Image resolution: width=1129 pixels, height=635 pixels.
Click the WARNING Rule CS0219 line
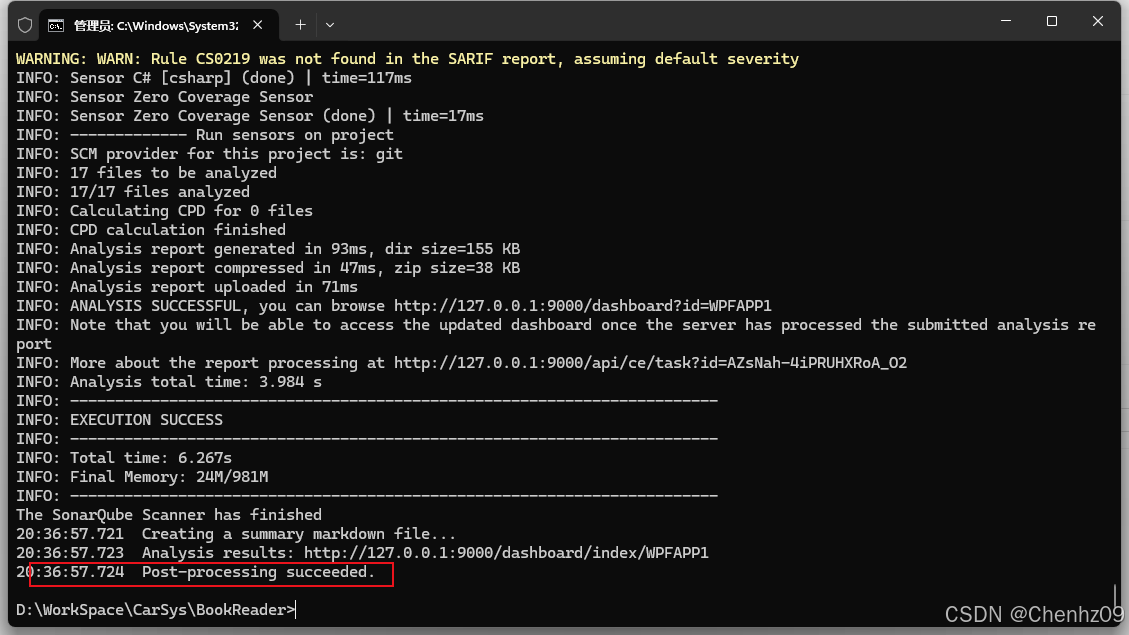tap(408, 59)
